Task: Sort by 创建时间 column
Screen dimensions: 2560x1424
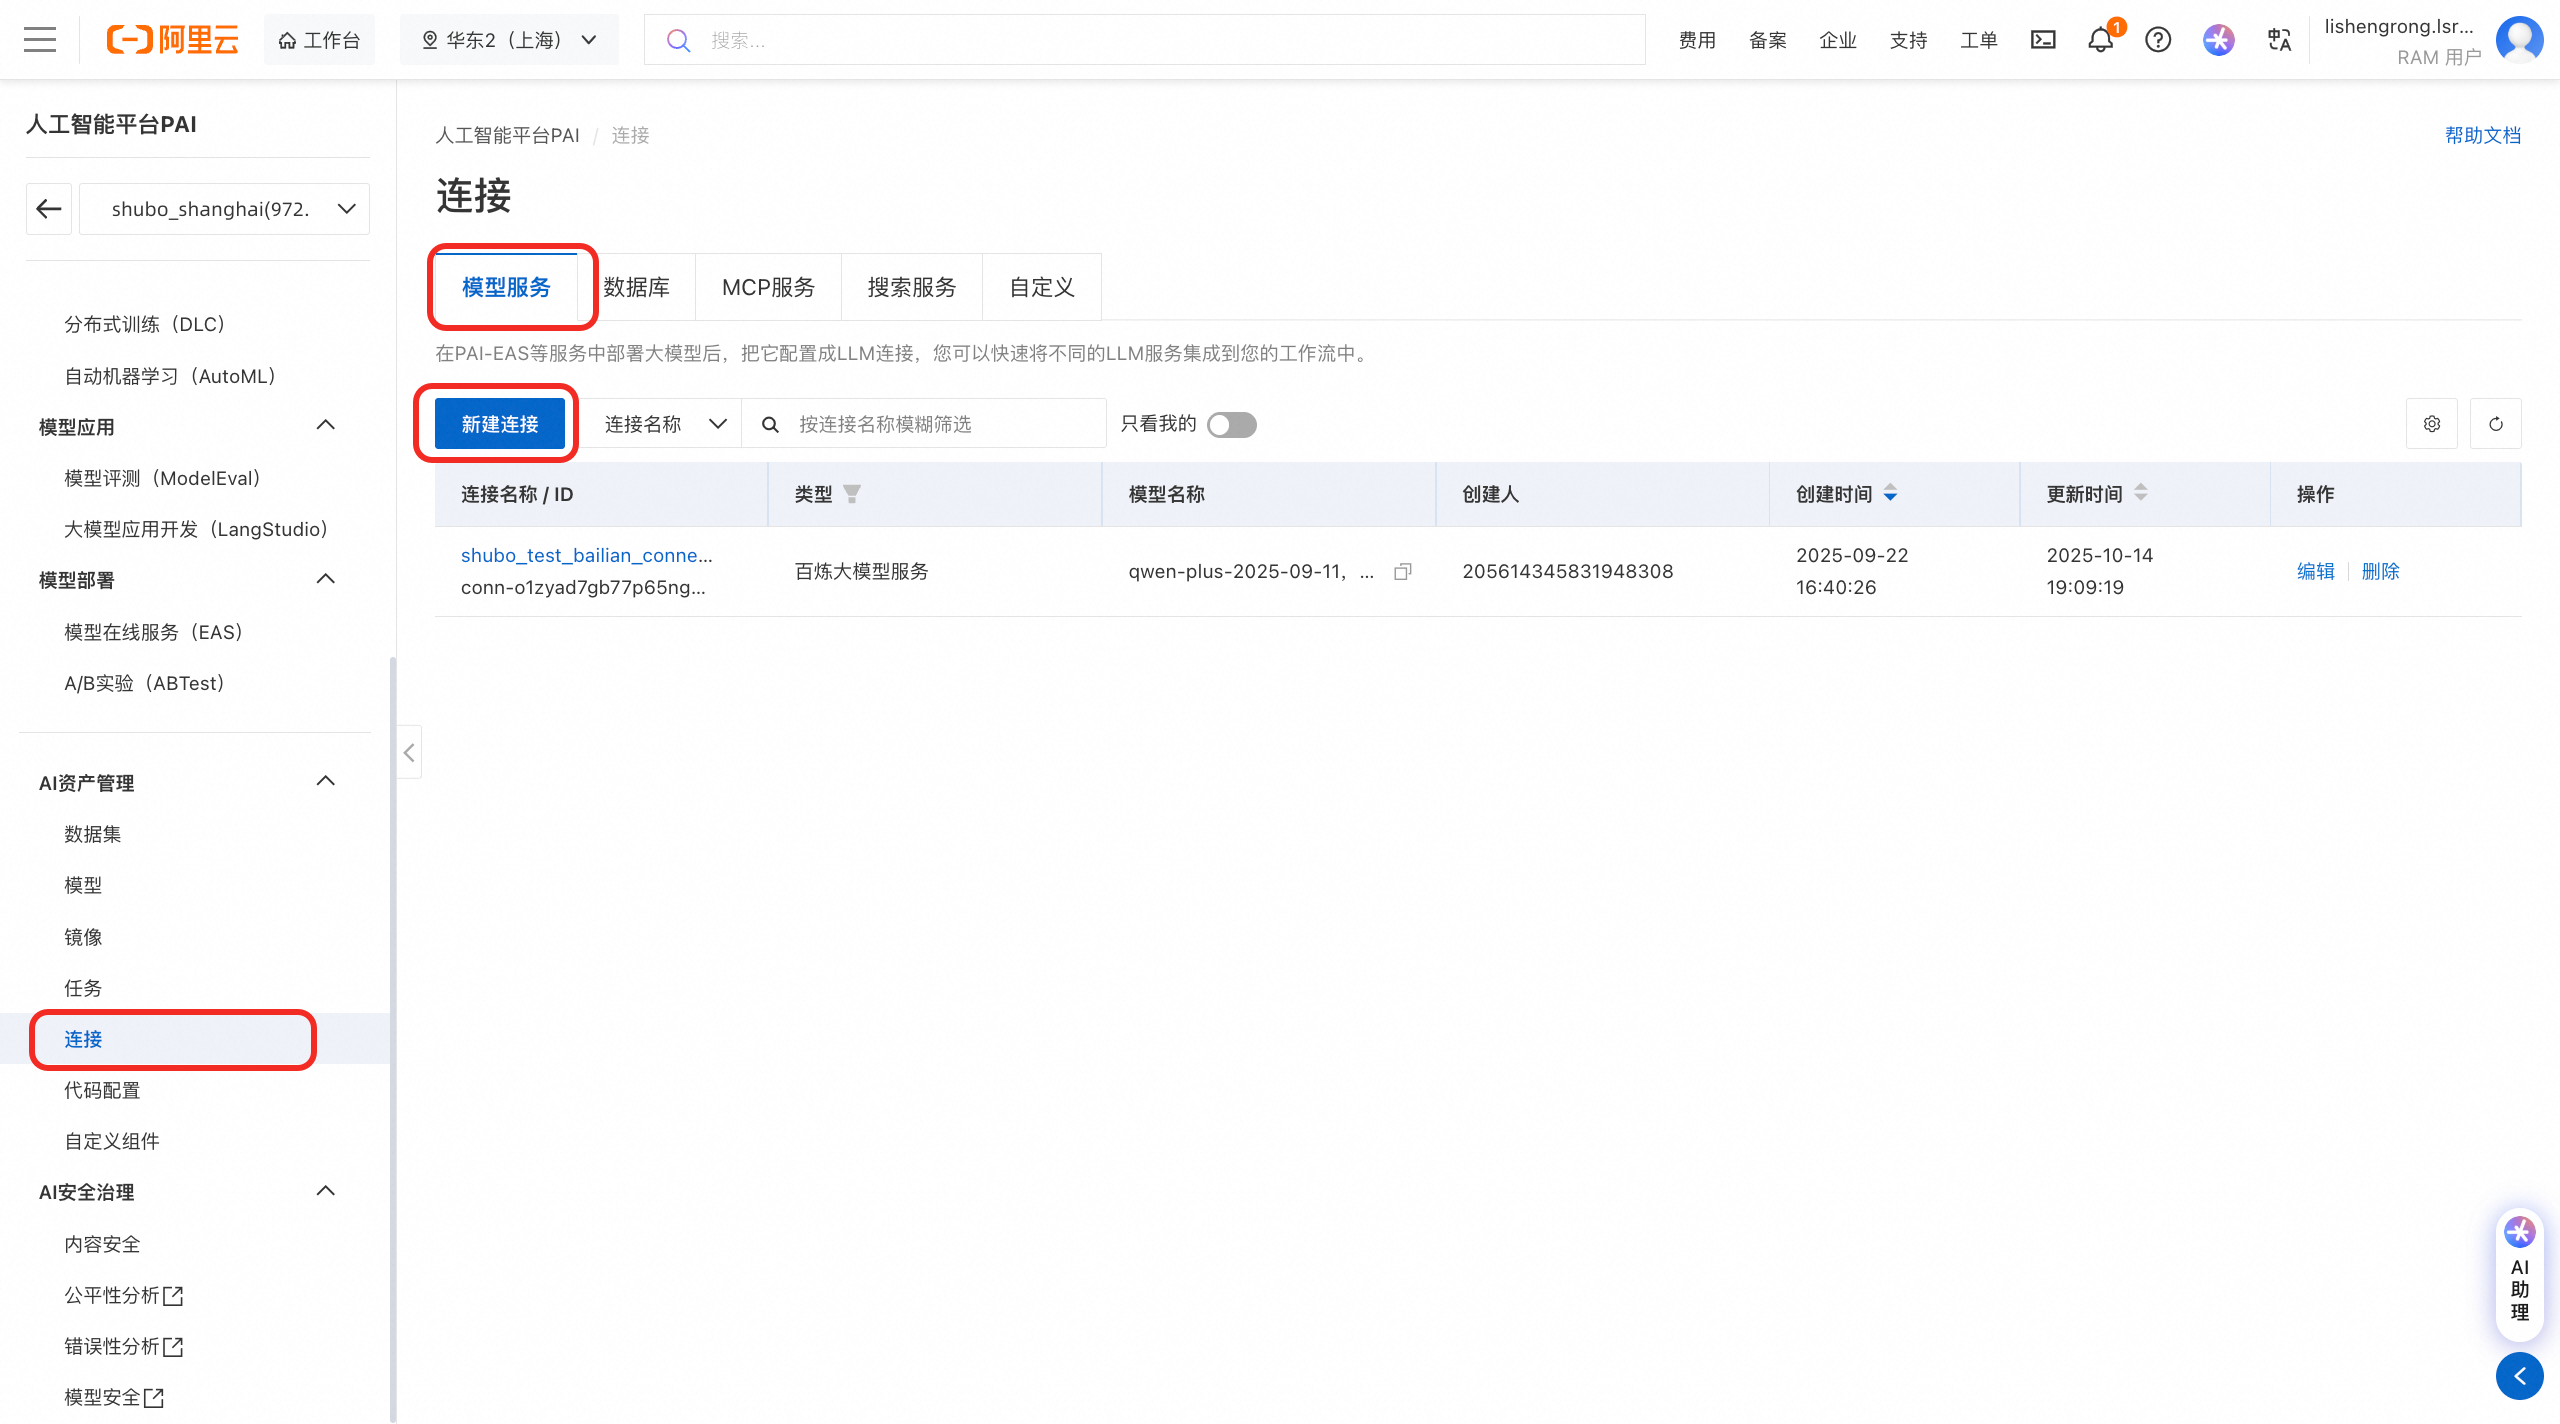Action: 1890,494
